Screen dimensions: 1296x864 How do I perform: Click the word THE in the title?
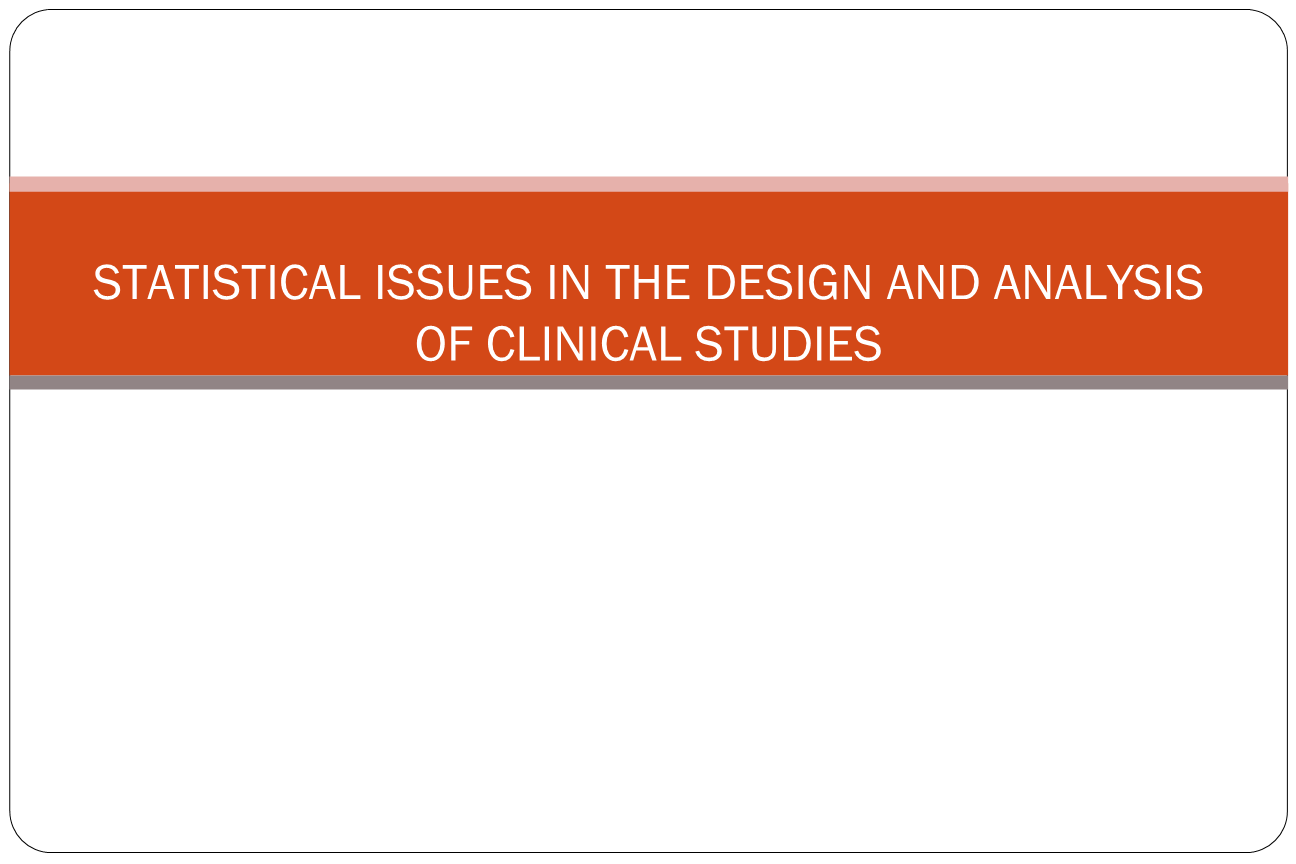click(648, 284)
